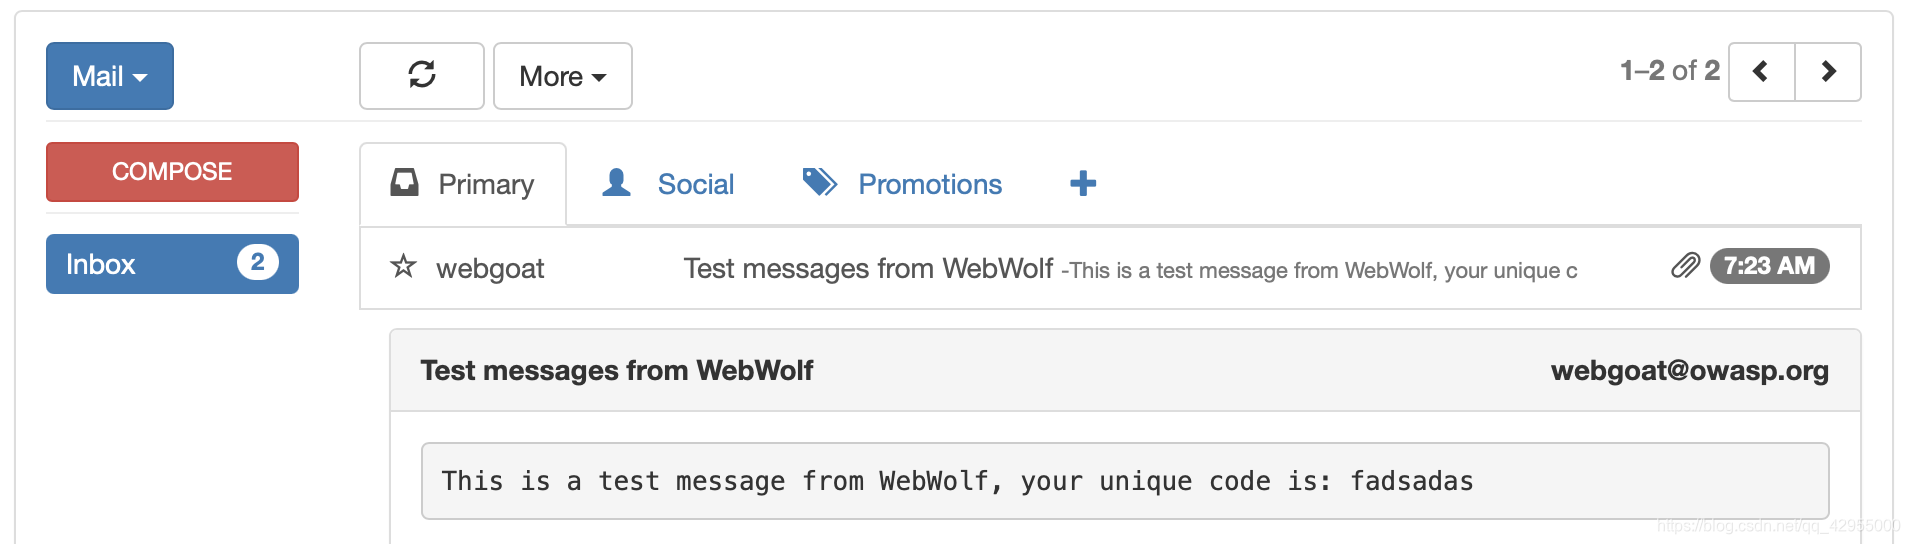Click the Promotions tags icon

820,183
